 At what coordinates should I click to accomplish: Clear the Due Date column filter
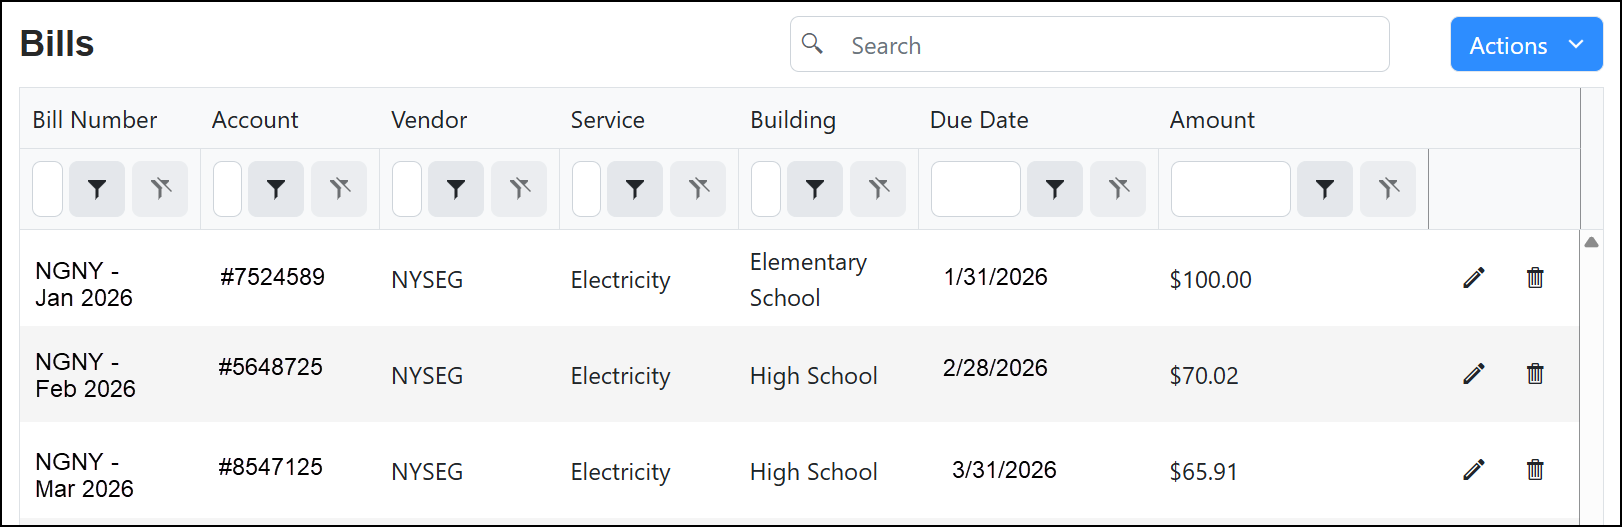1118,189
